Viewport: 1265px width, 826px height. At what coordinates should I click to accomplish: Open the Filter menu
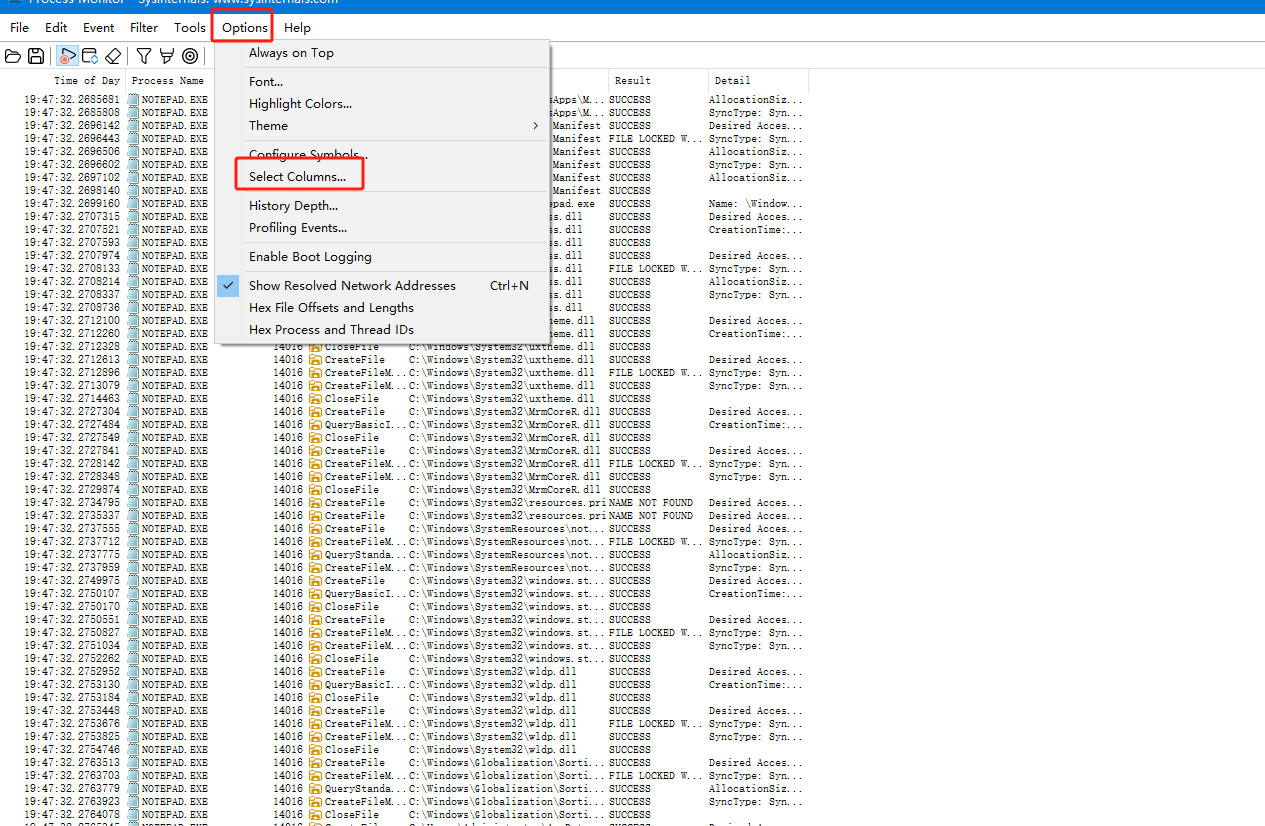[144, 28]
